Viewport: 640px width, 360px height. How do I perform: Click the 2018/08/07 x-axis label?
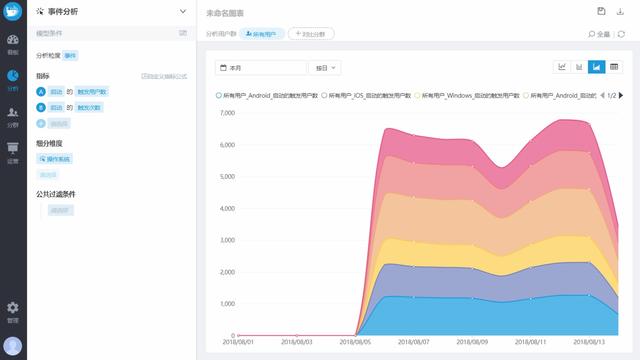413,342
